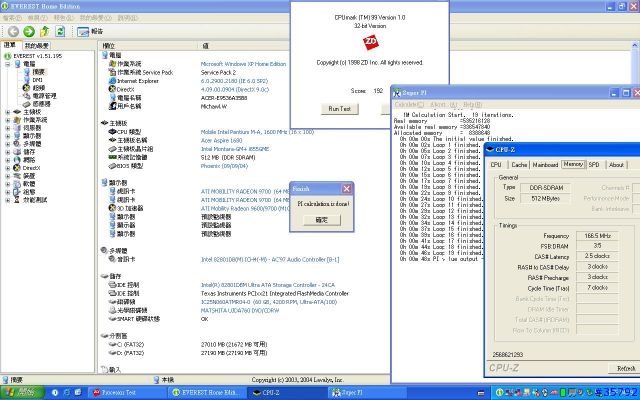The image size is (640, 400).
Task: Switch to Super PI taskbar button
Action: [x=365, y=393]
